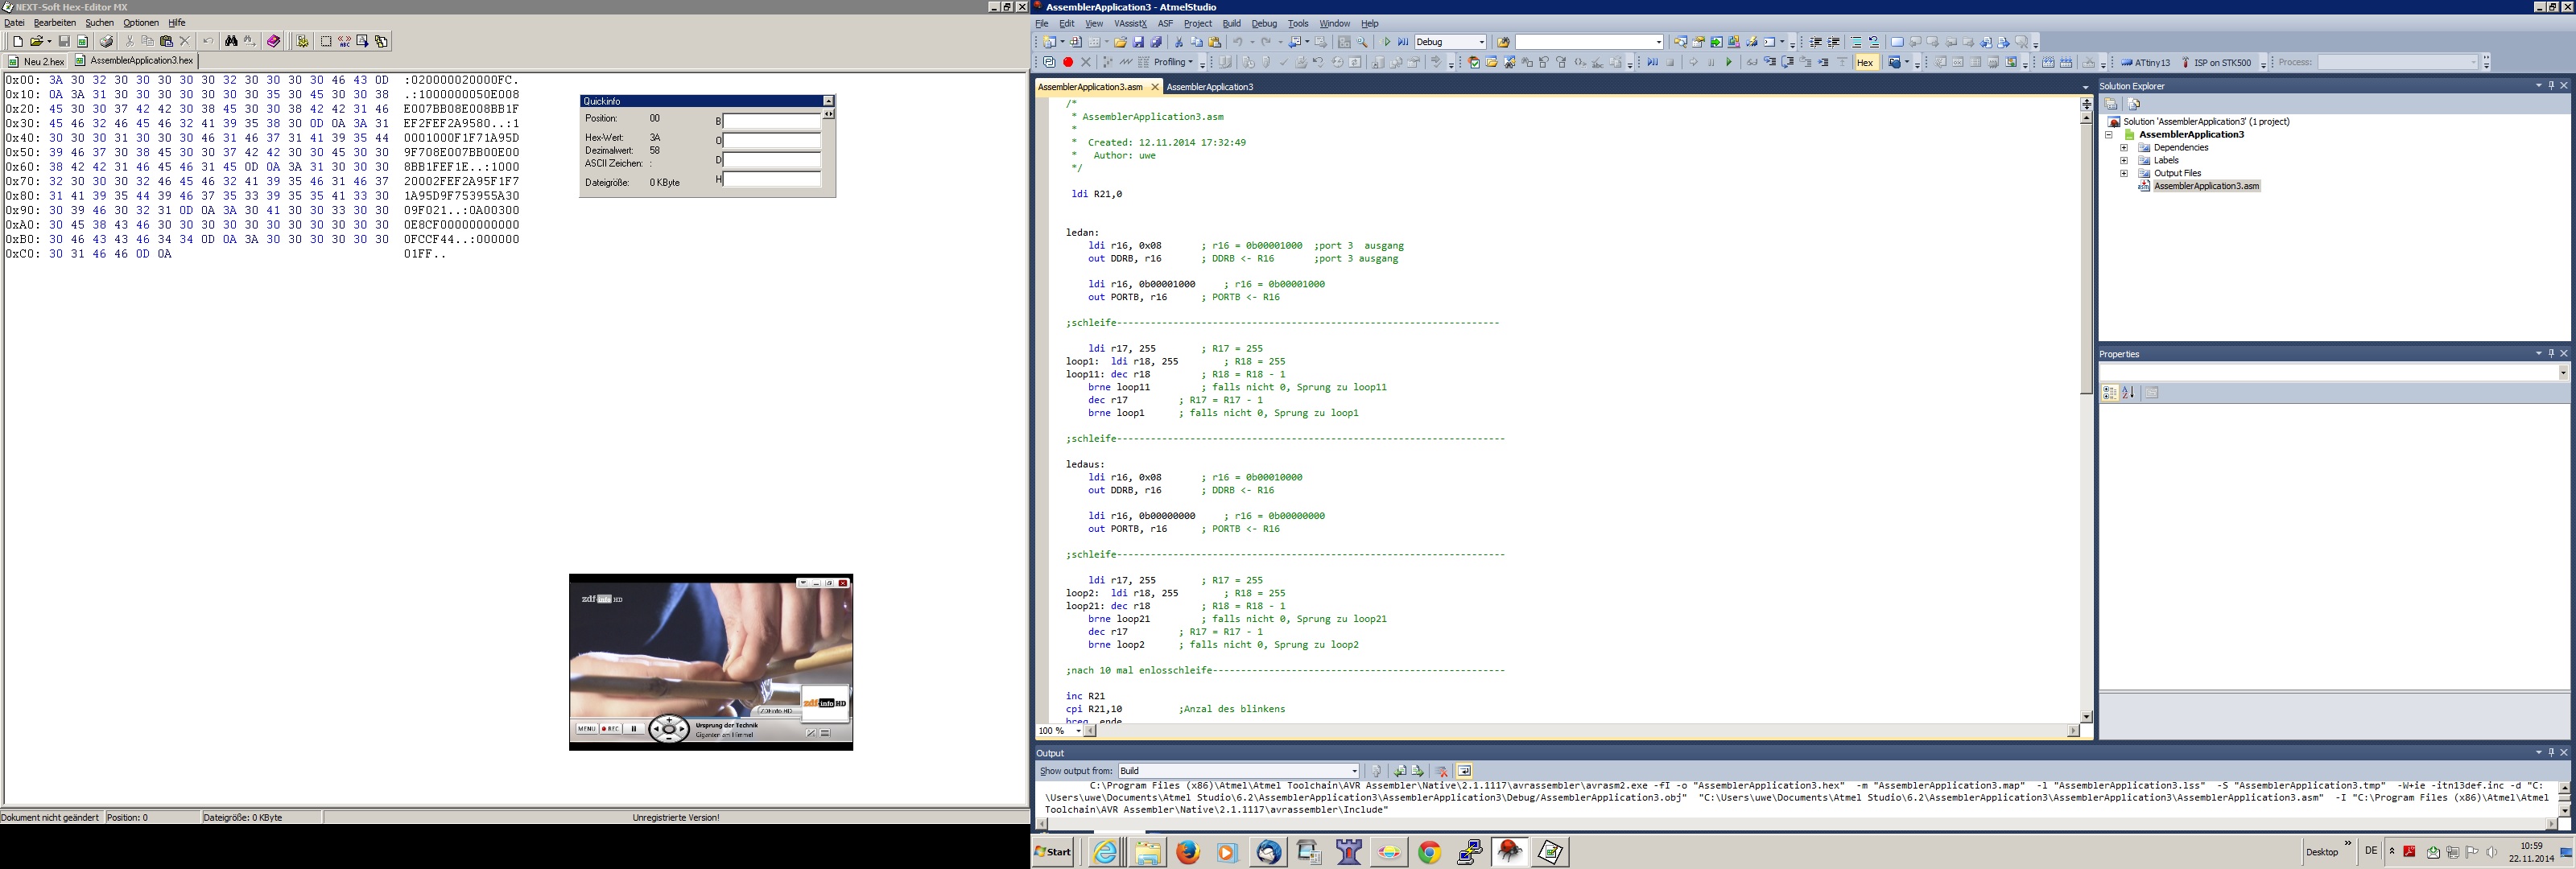This screenshot has width=2576, height=869.
Task: Click the Undo icon in Hex-Editor toolbar
Action: coord(208,41)
